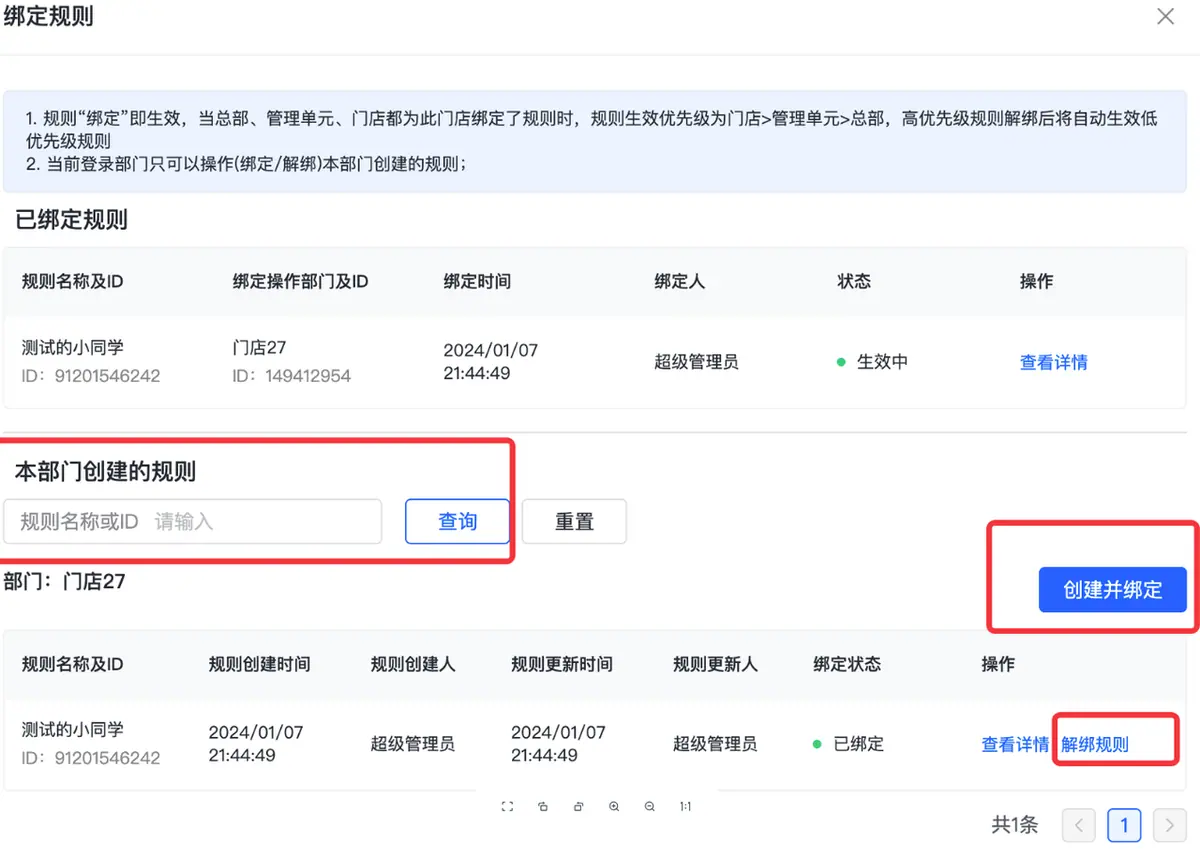Click the 部门：门店27 label
This screenshot has width=1200, height=858.
[64, 581]
